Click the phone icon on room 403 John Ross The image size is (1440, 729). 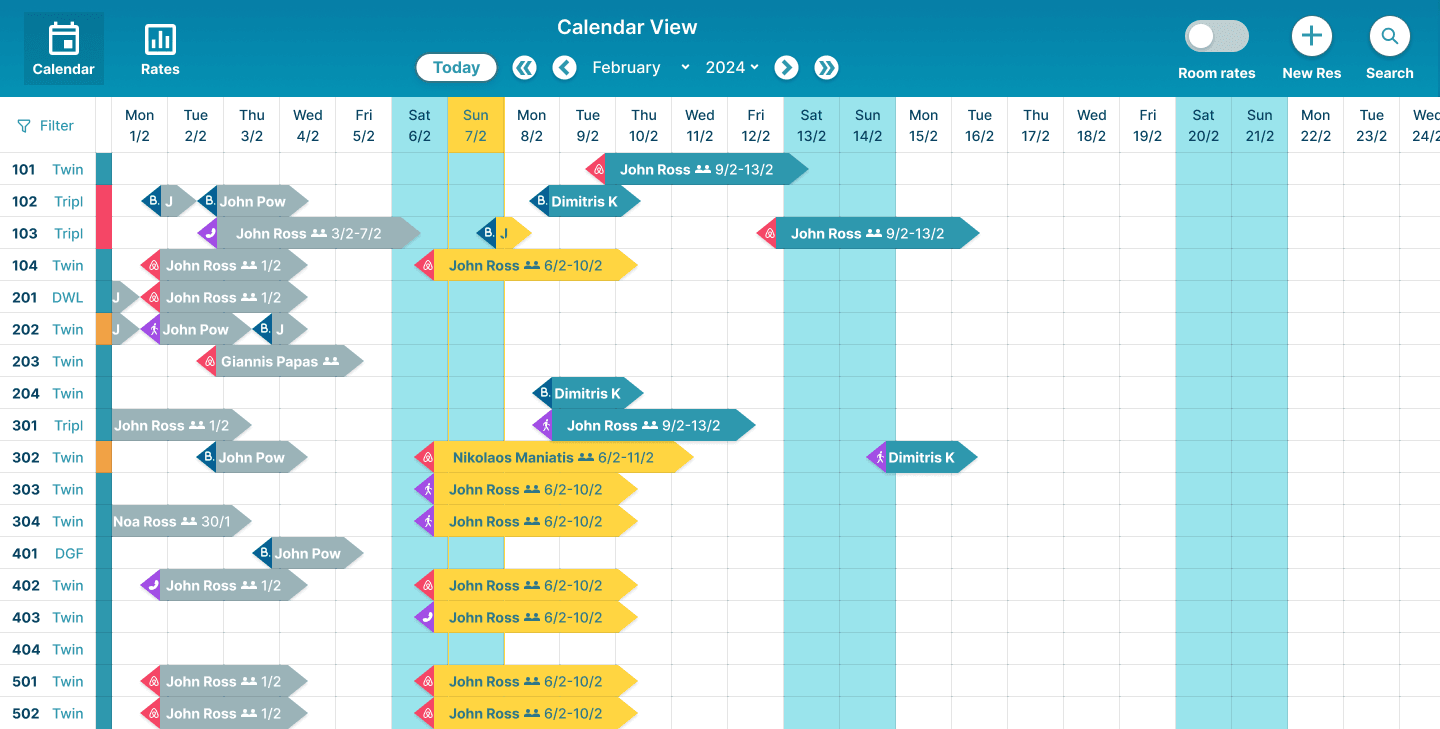(x=425, y=617)
